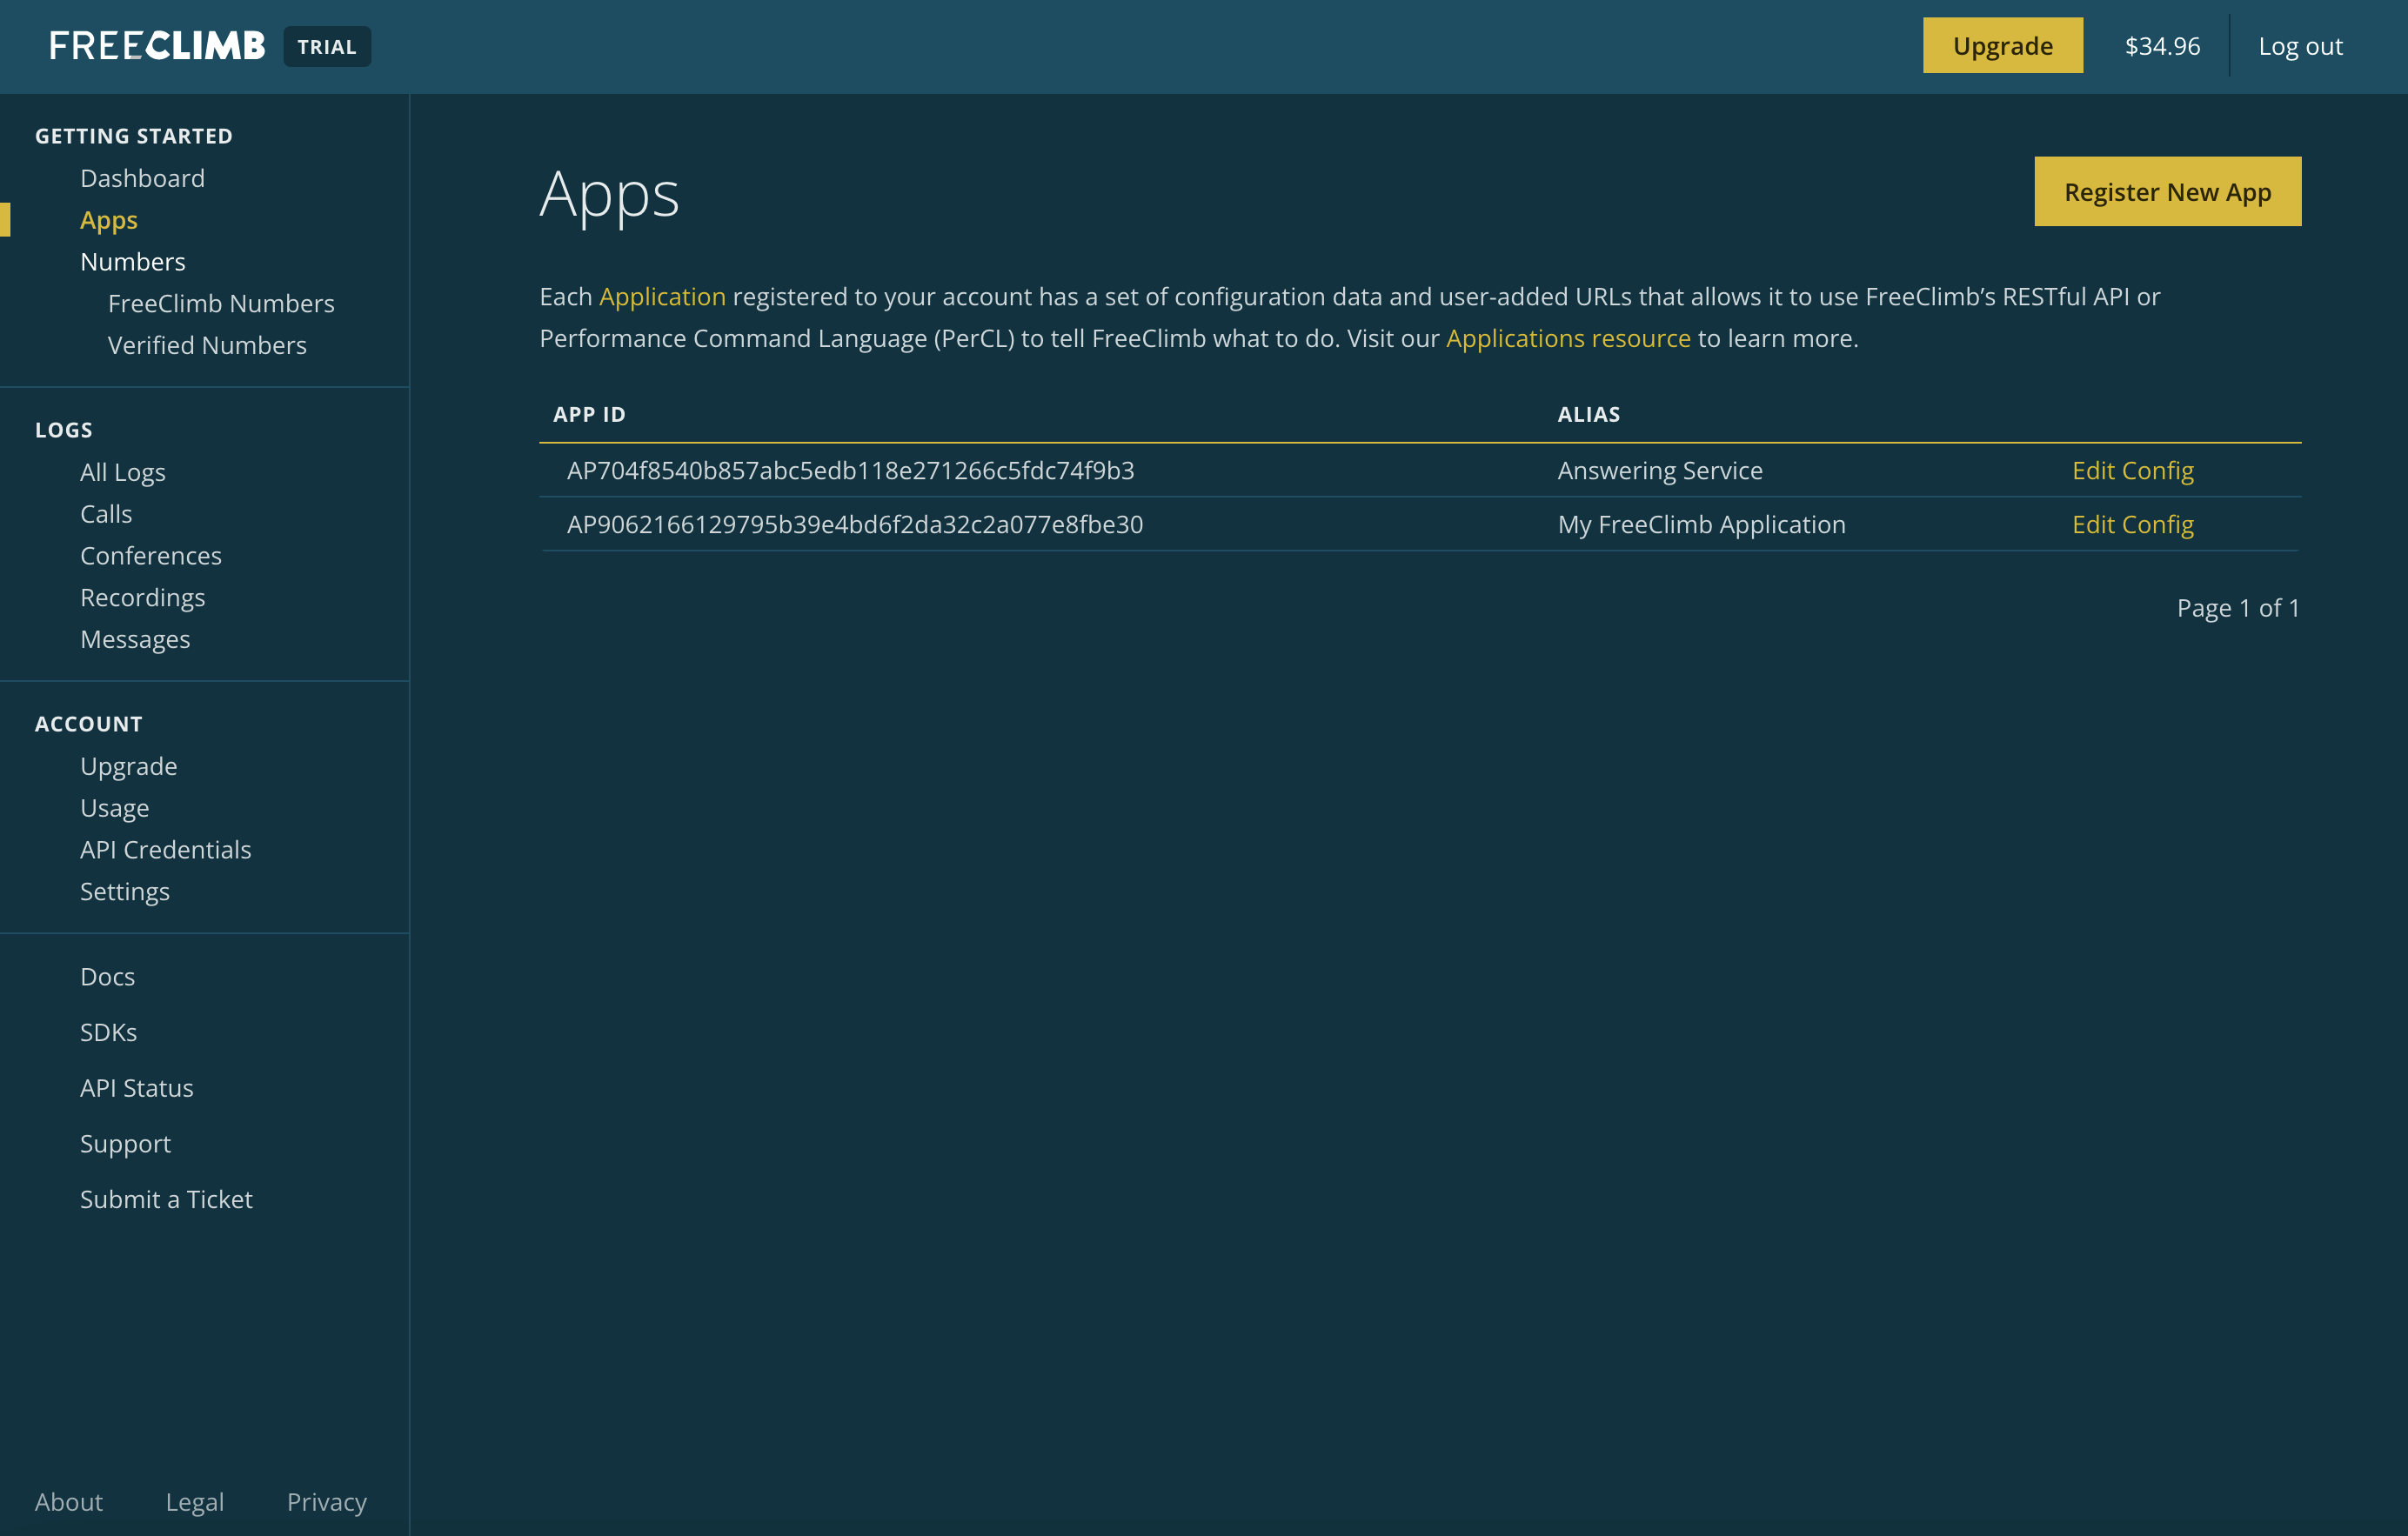
Task: Open SDKs link
Action: 109,1032
